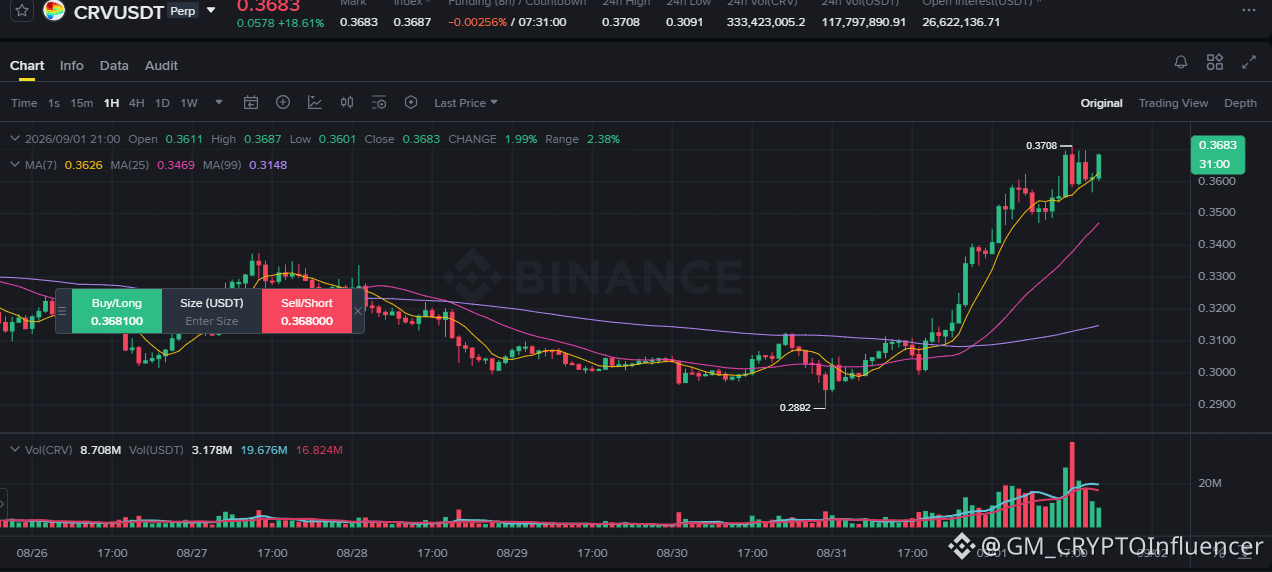
Task: Open the go-to-date calendar icon
Action: pos(251,102)
